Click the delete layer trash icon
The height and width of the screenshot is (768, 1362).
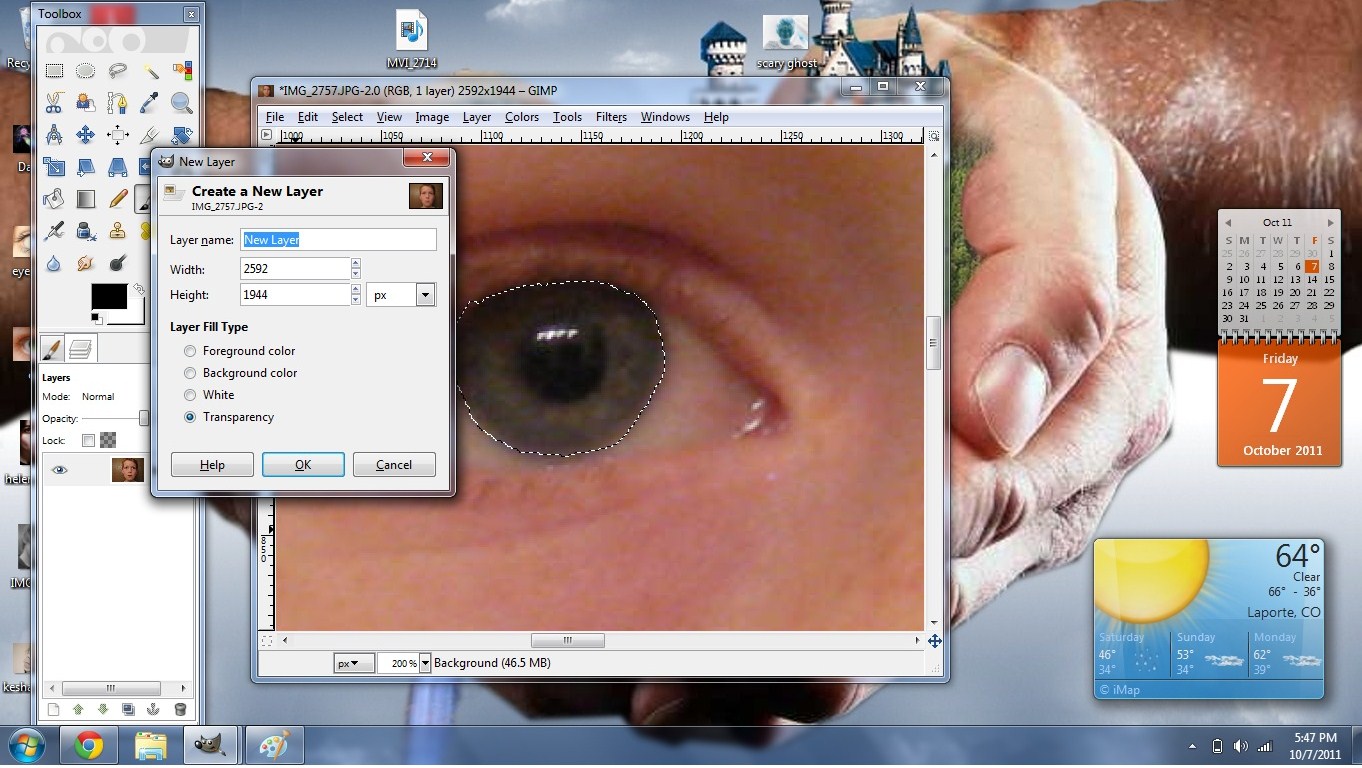tap(180, 709)
